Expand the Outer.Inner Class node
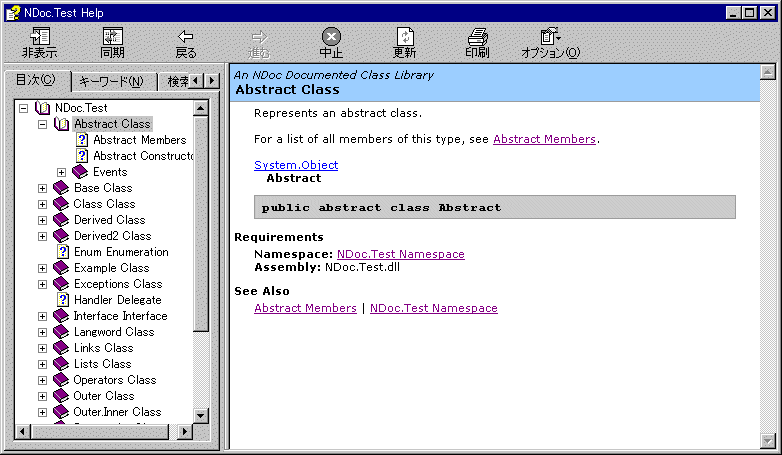782x455 pixels. click(x=42, y=412)
